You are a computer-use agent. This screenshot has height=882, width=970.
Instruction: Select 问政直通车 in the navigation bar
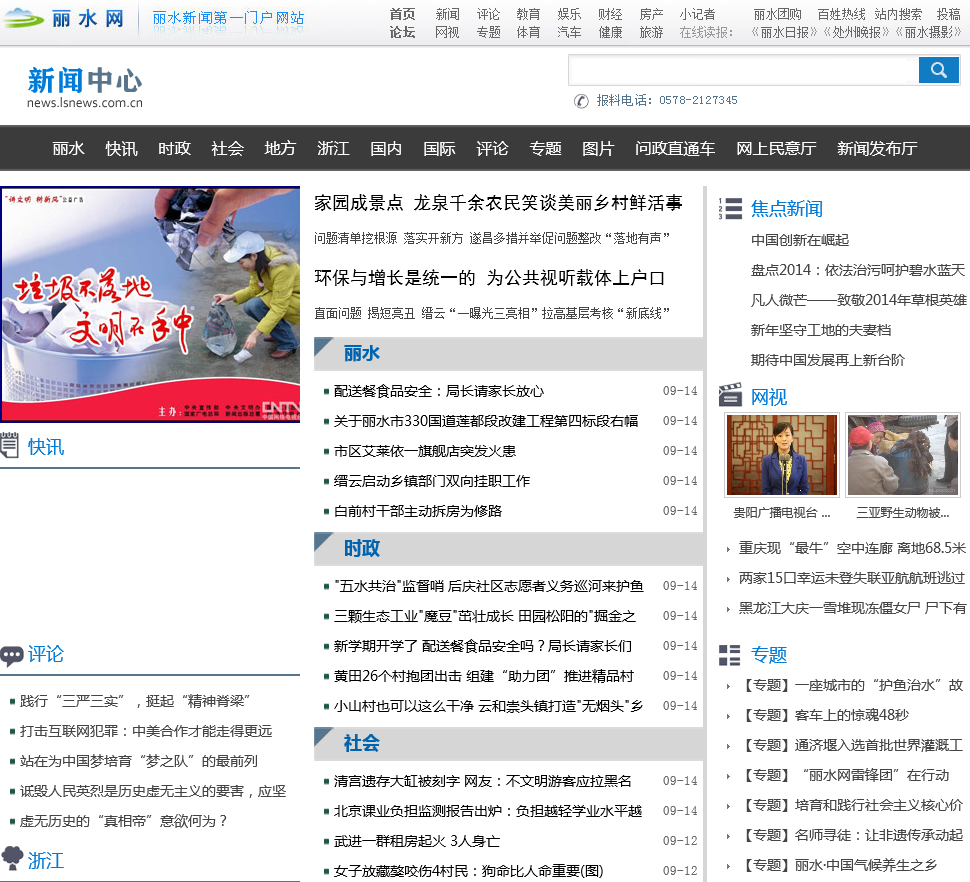pos(675,148)
